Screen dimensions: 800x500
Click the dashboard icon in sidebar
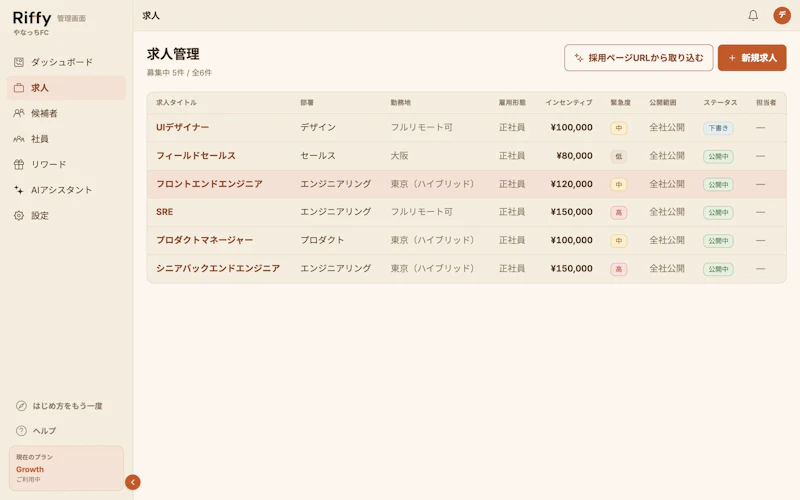coord(19,62)
